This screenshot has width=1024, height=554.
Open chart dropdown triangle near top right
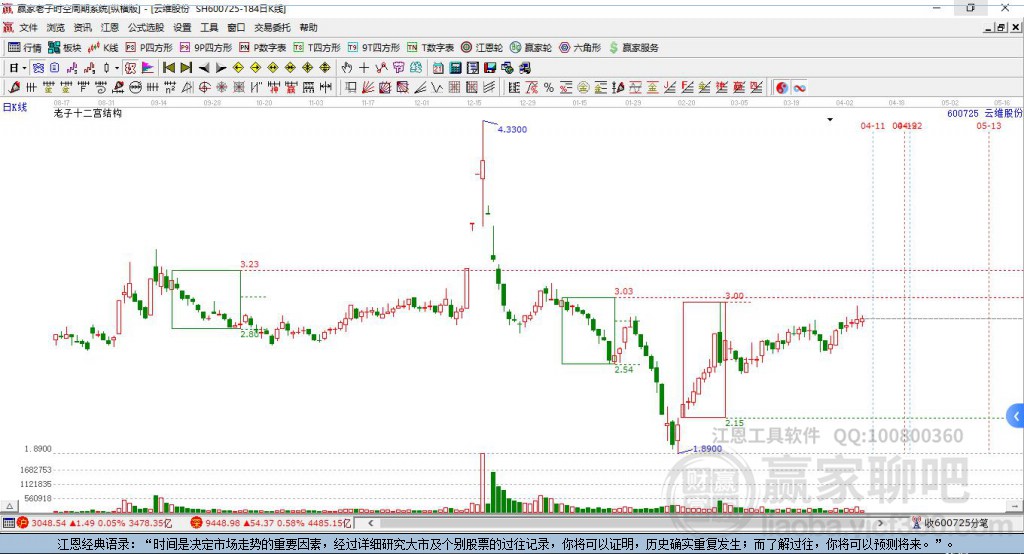point(830,120)
